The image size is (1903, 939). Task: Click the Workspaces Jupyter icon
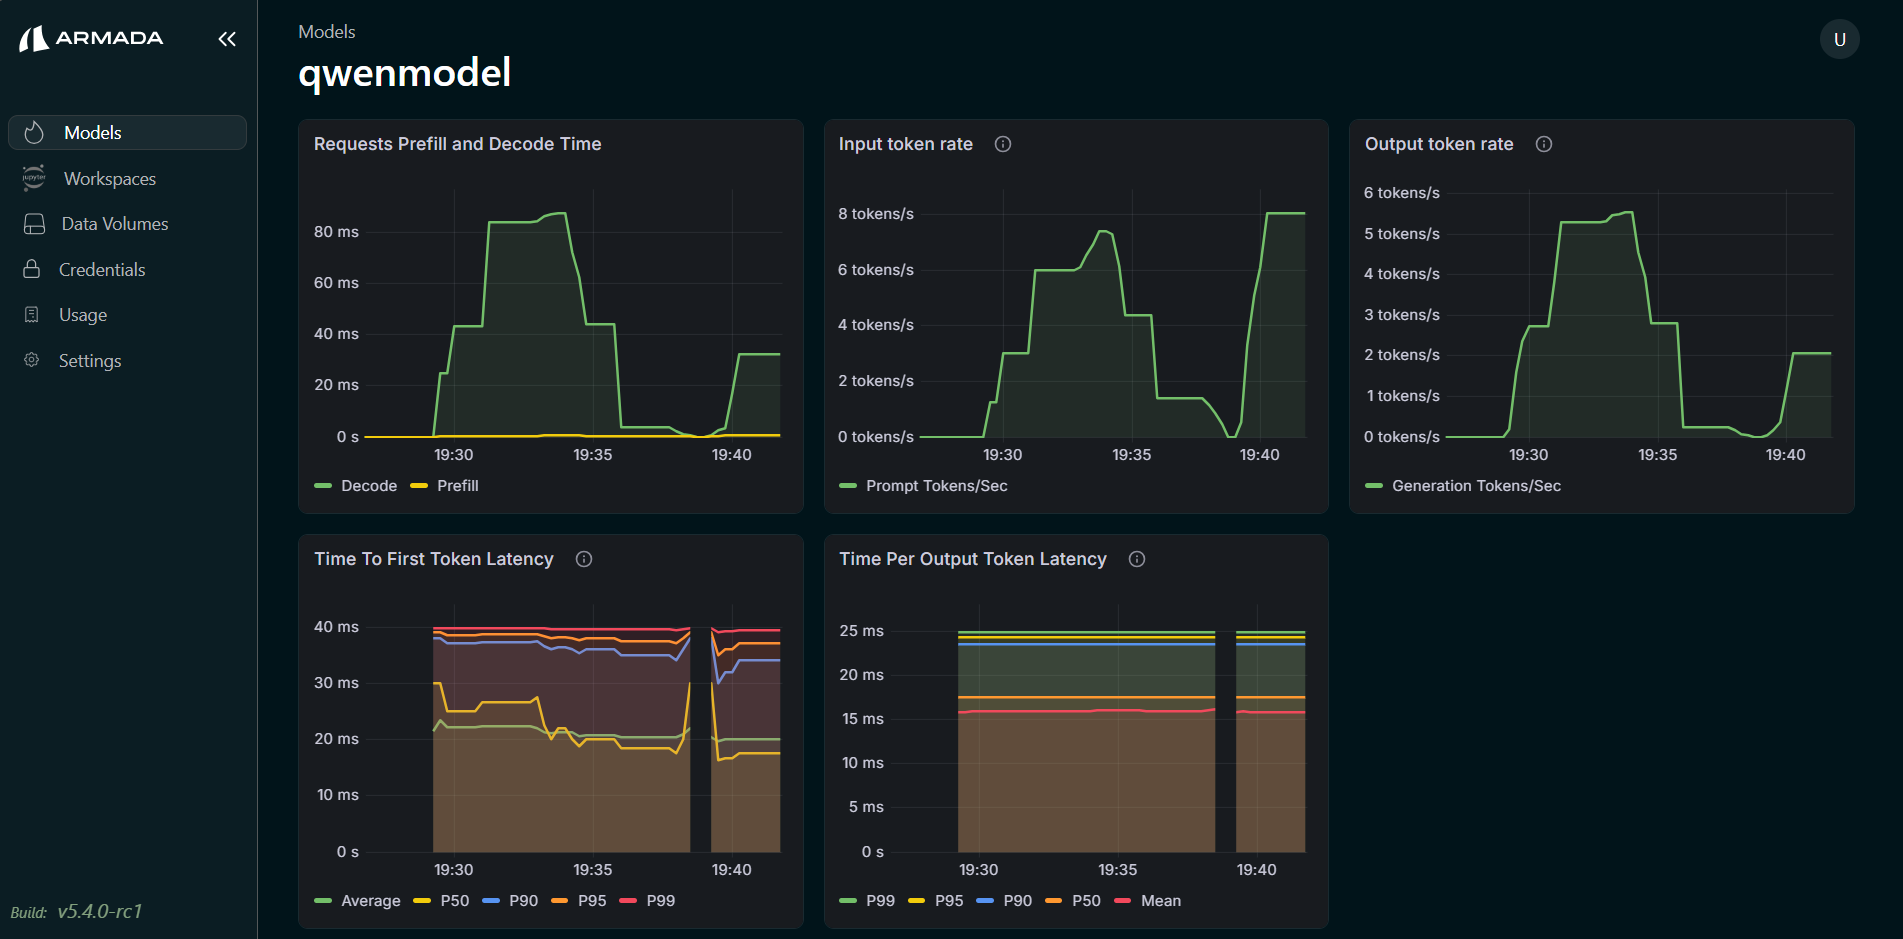(x=34, y=178)
